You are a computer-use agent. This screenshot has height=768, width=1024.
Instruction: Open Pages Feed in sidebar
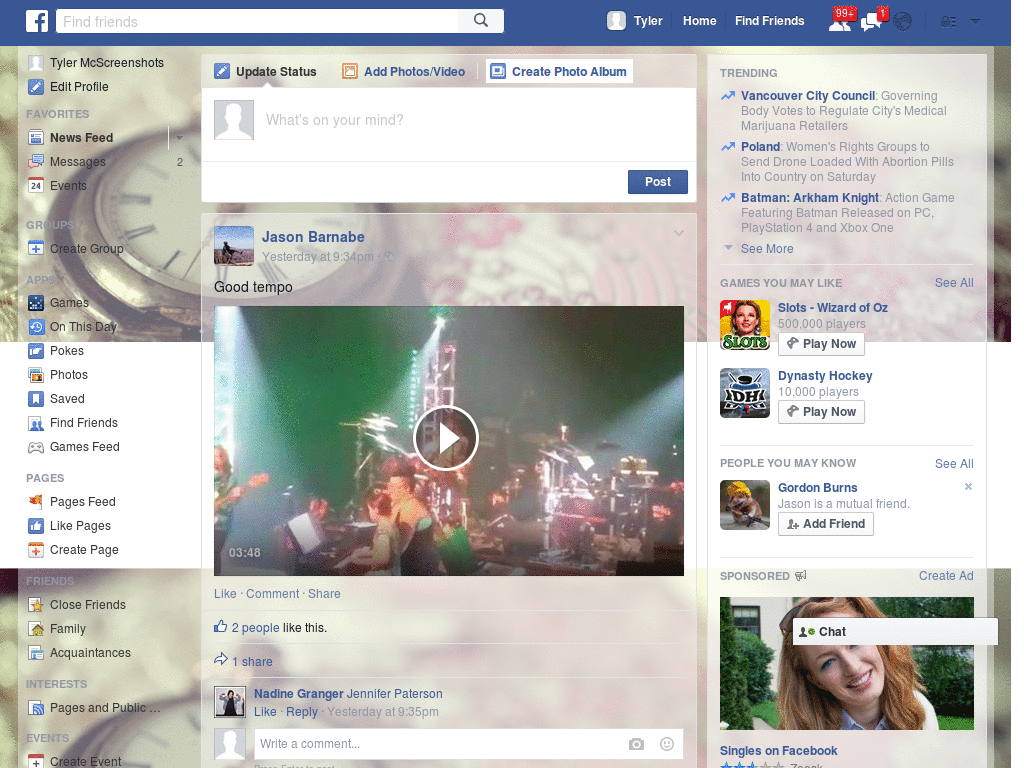click(x=82, y=502)
